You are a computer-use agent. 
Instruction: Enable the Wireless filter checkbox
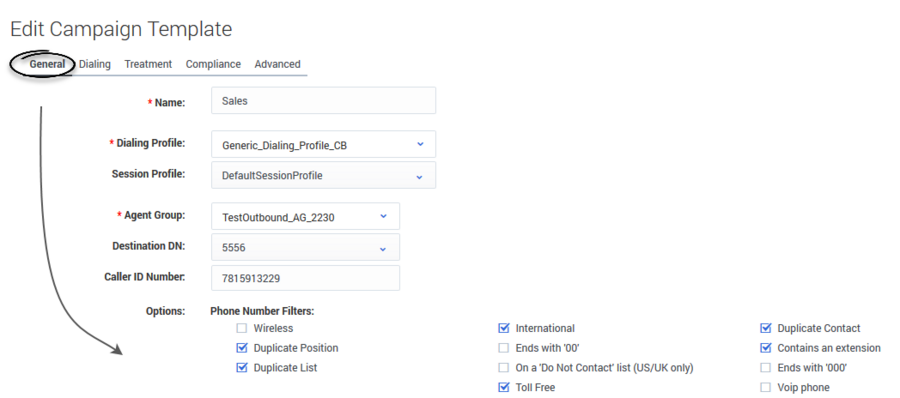pyautogui.click(x=242, y=329)
